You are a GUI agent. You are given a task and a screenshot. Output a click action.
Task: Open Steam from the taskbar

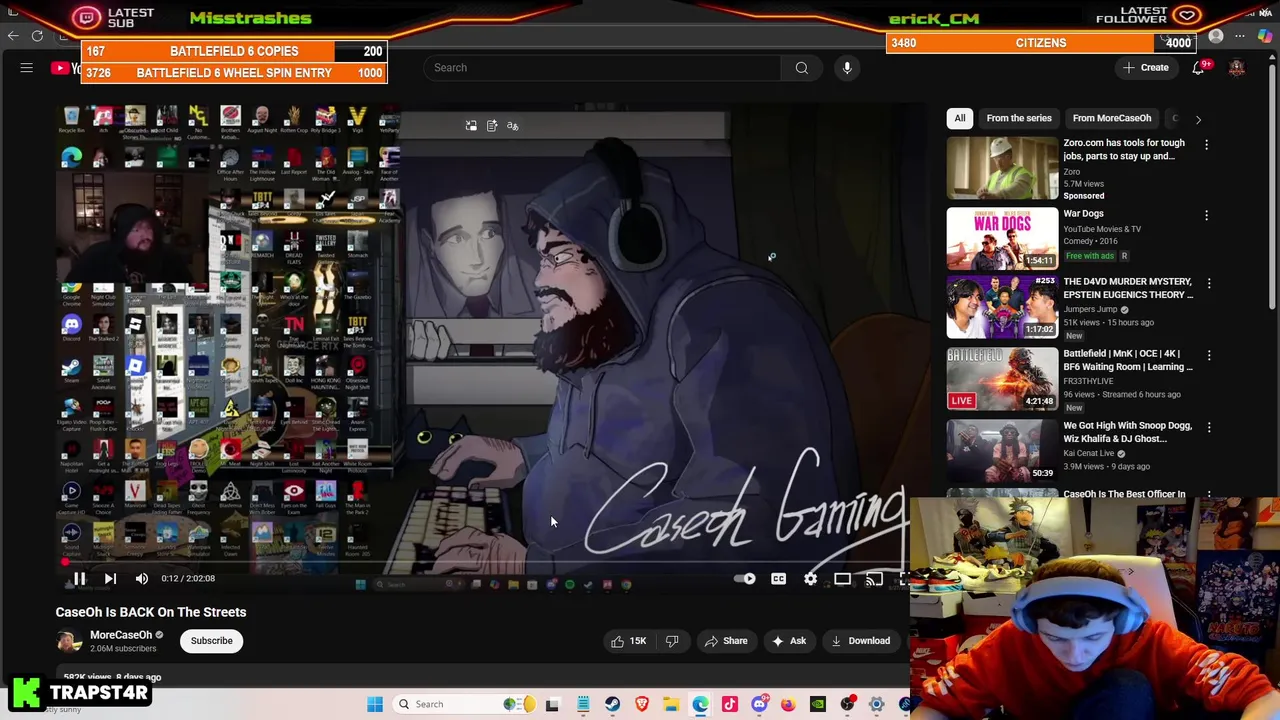[x=612, y=704]
